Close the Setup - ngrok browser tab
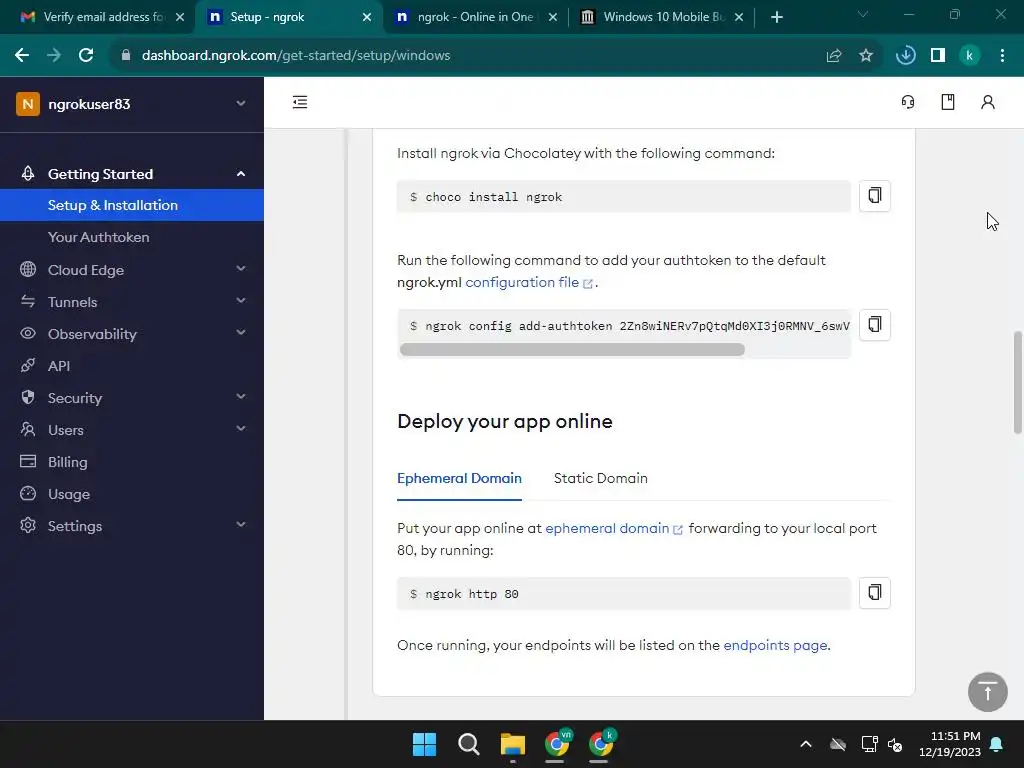Screen dimensions: 1024x768 (367, 17)
